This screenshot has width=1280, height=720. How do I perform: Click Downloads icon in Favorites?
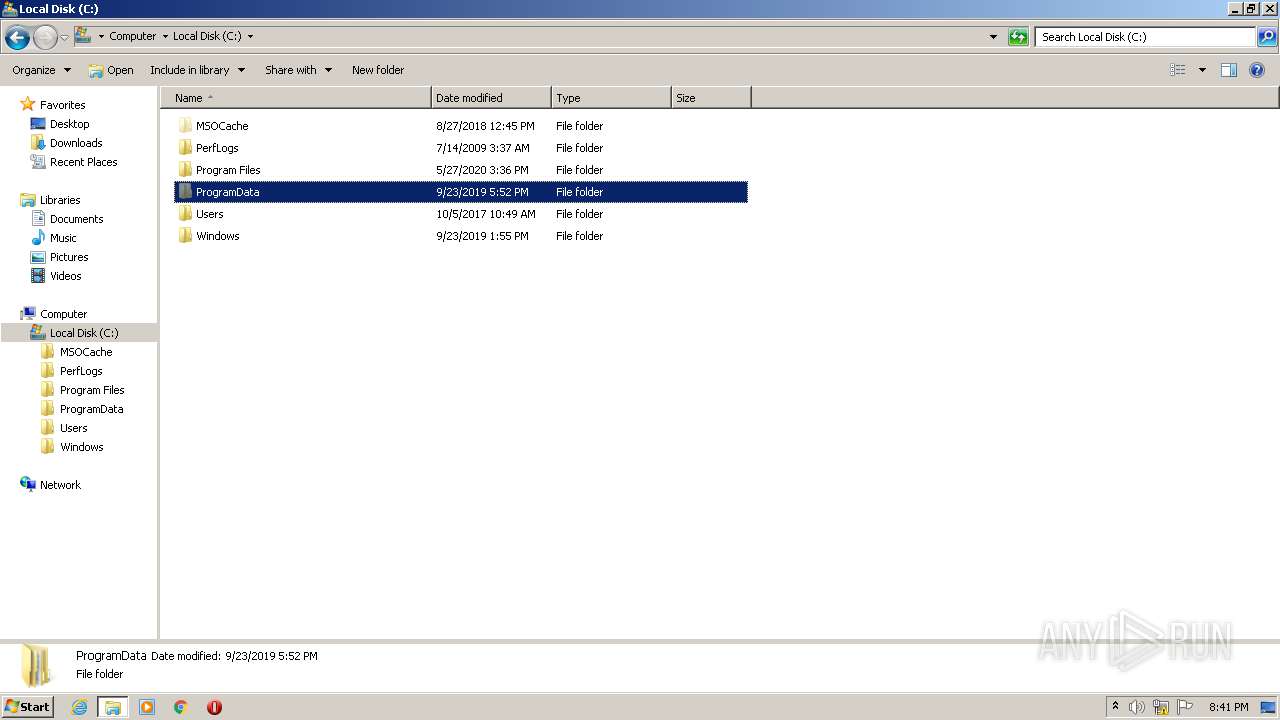[38, 143]
